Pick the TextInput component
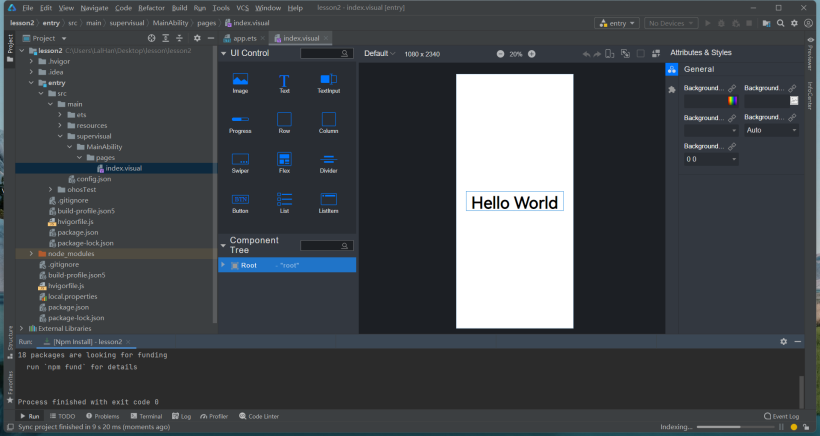Screen dimensions: 820x436 [x=328, y=79]
